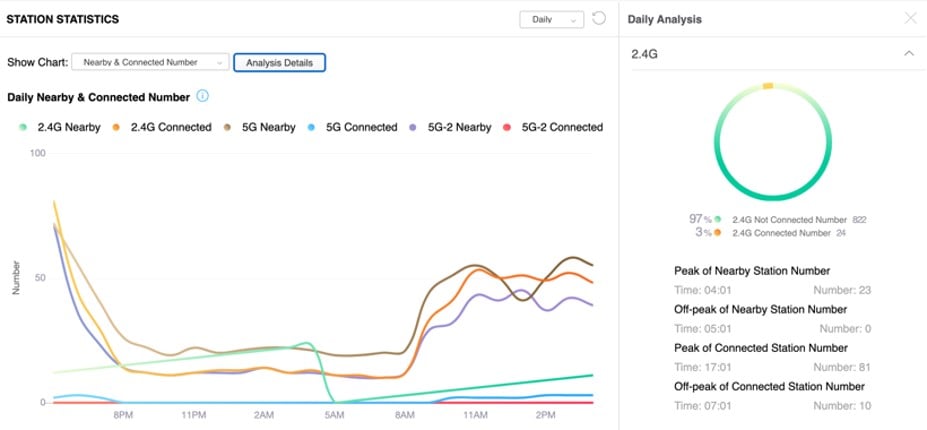The height and width of the screenshot is (430, 927).
Task: Collapse the 2.4G analysis section
Action: (909, 54)
